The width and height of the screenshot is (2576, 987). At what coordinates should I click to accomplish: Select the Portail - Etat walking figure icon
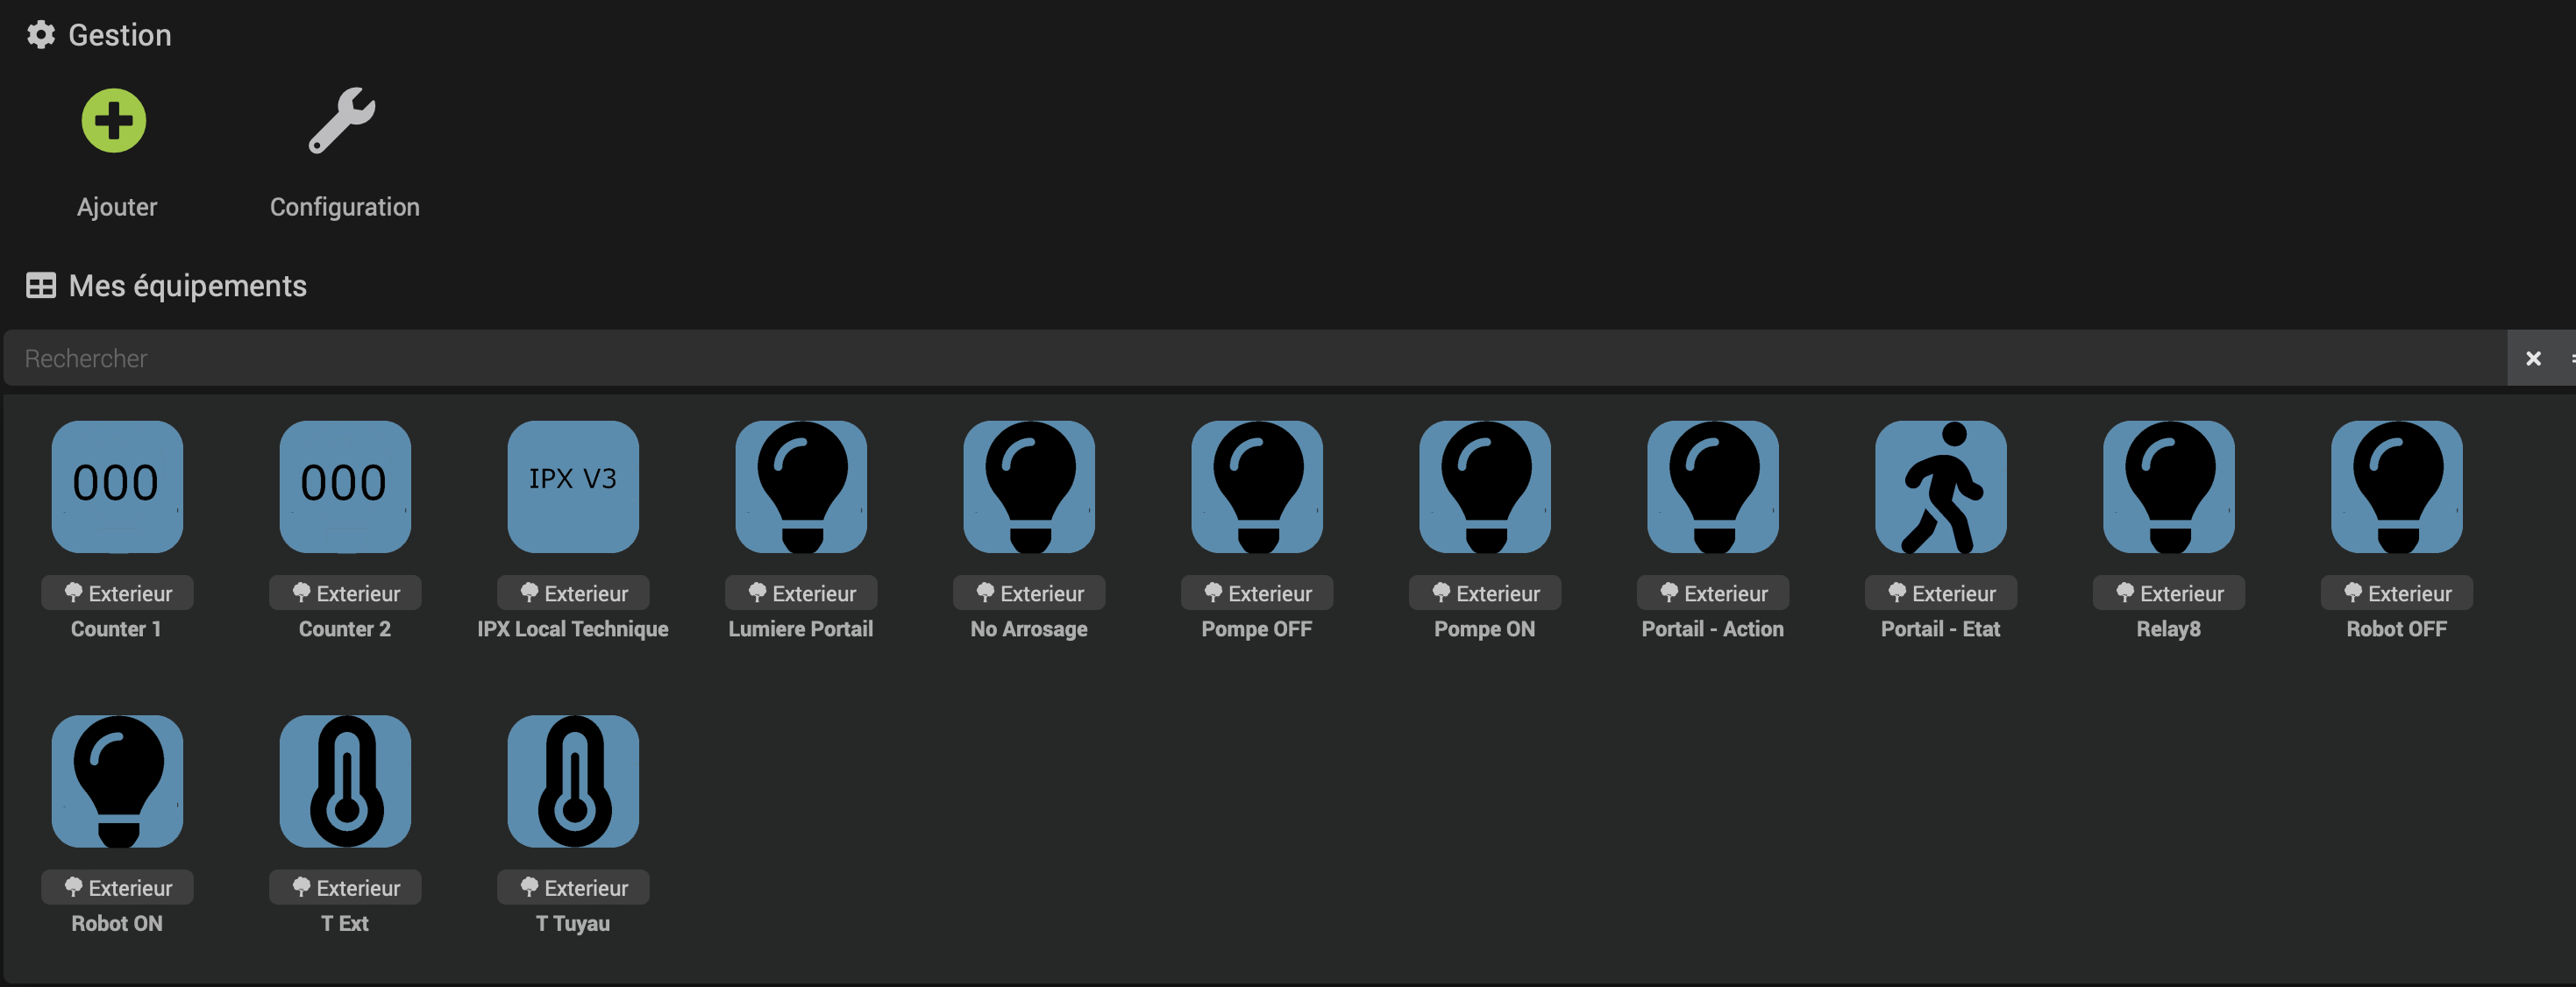click(1939, 487)
